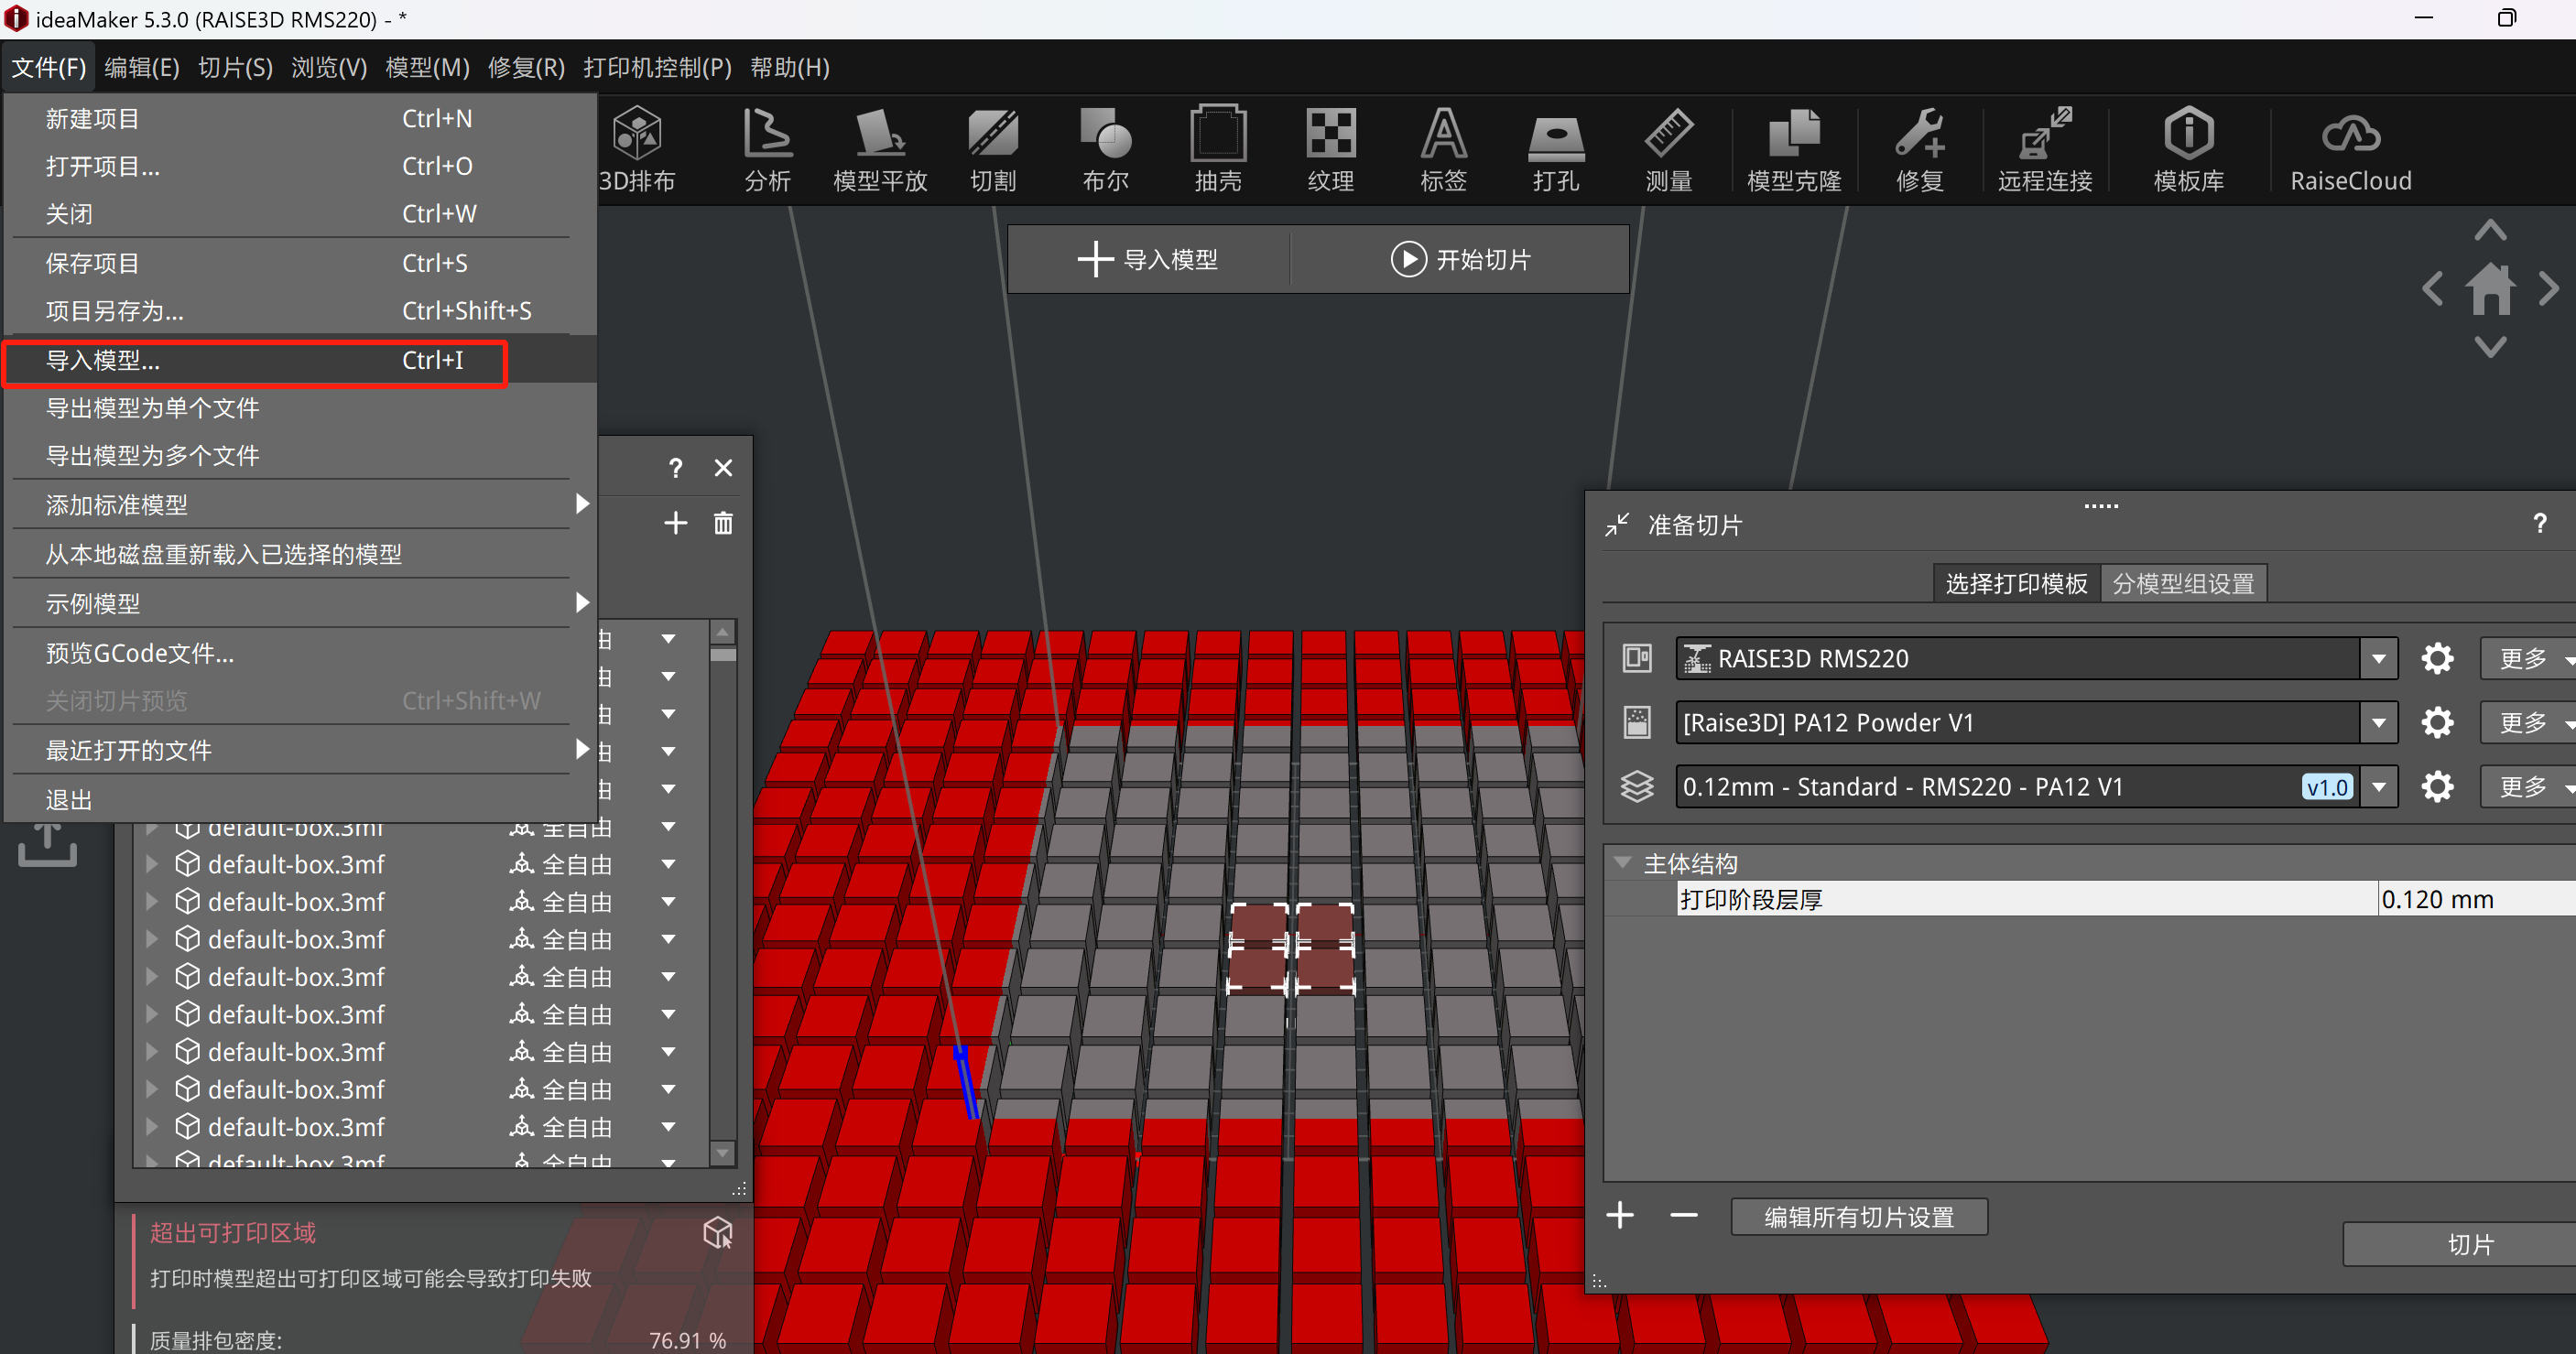
Task: Open the 3D排布 arrangement tool
Action: coord(637,149)
